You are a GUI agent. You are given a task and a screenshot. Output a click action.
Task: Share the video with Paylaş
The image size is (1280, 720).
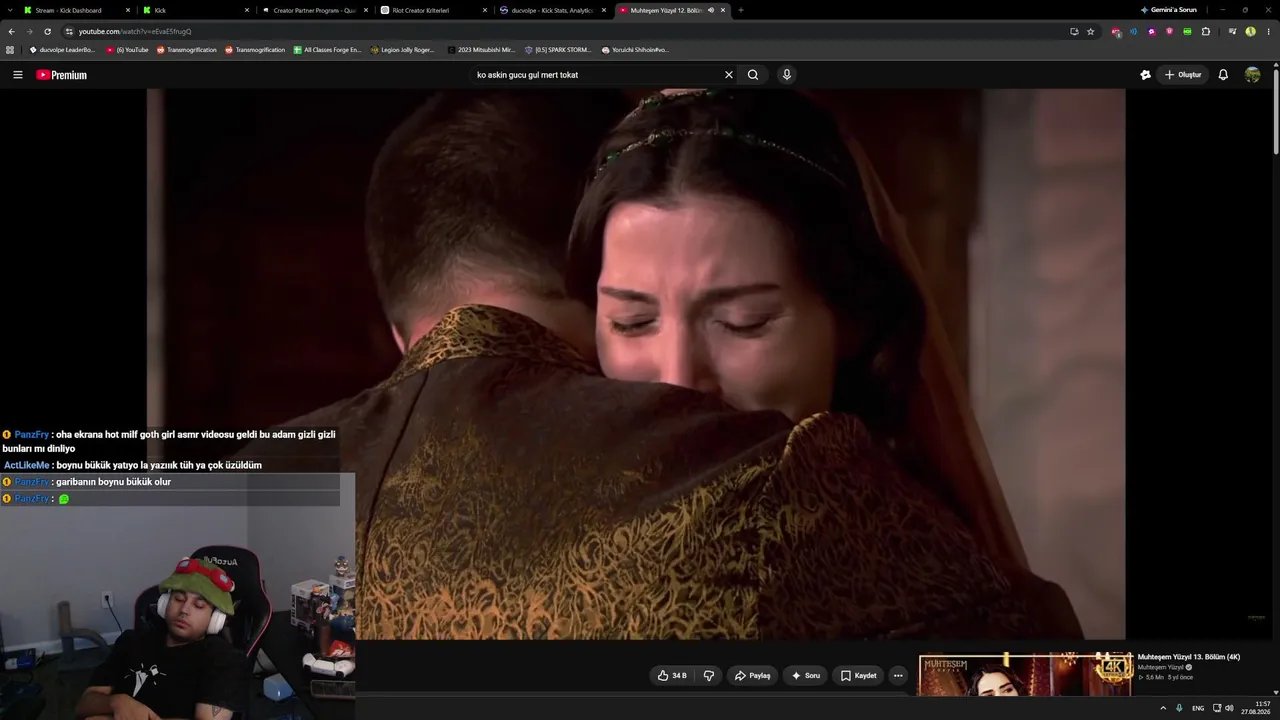752,676
